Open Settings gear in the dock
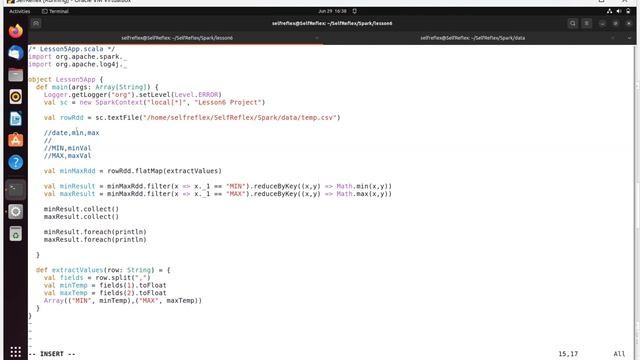This screenshot has height=360, width=640. 16,211
